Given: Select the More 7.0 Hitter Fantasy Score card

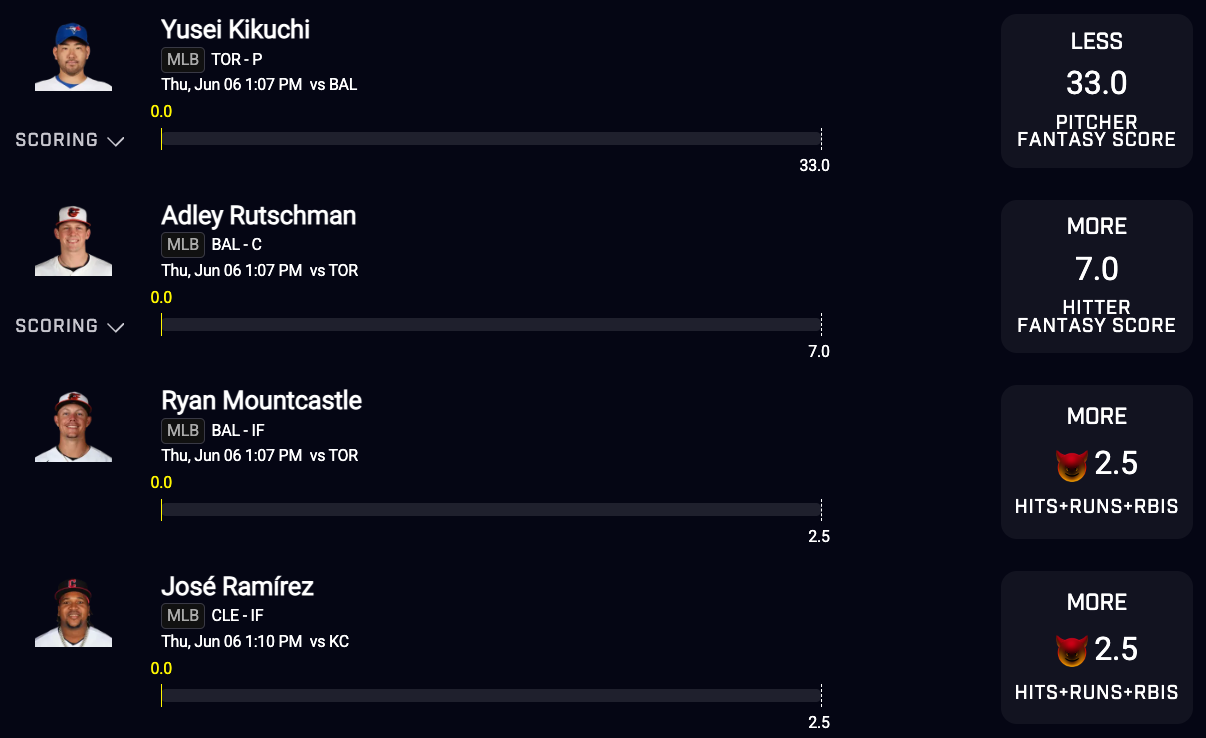Looking at the screenshot, I should (x=1097, y=276).
